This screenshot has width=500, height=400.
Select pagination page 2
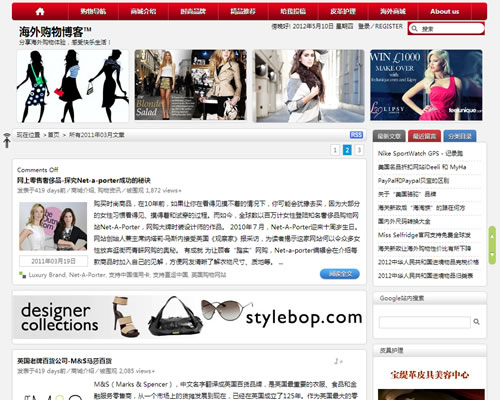coord(347,150)
